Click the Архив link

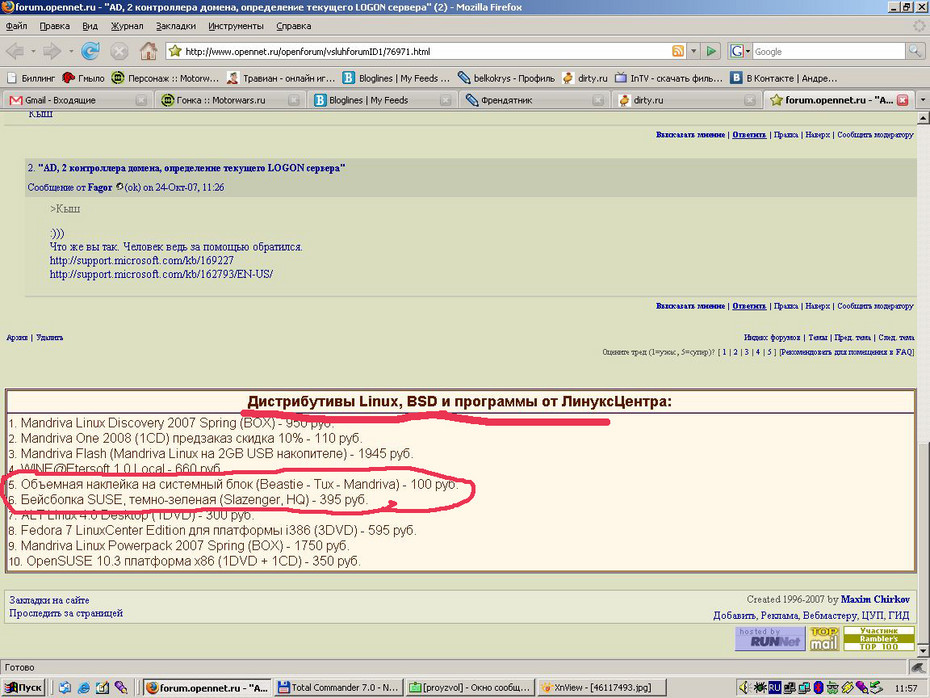(17, 337)
